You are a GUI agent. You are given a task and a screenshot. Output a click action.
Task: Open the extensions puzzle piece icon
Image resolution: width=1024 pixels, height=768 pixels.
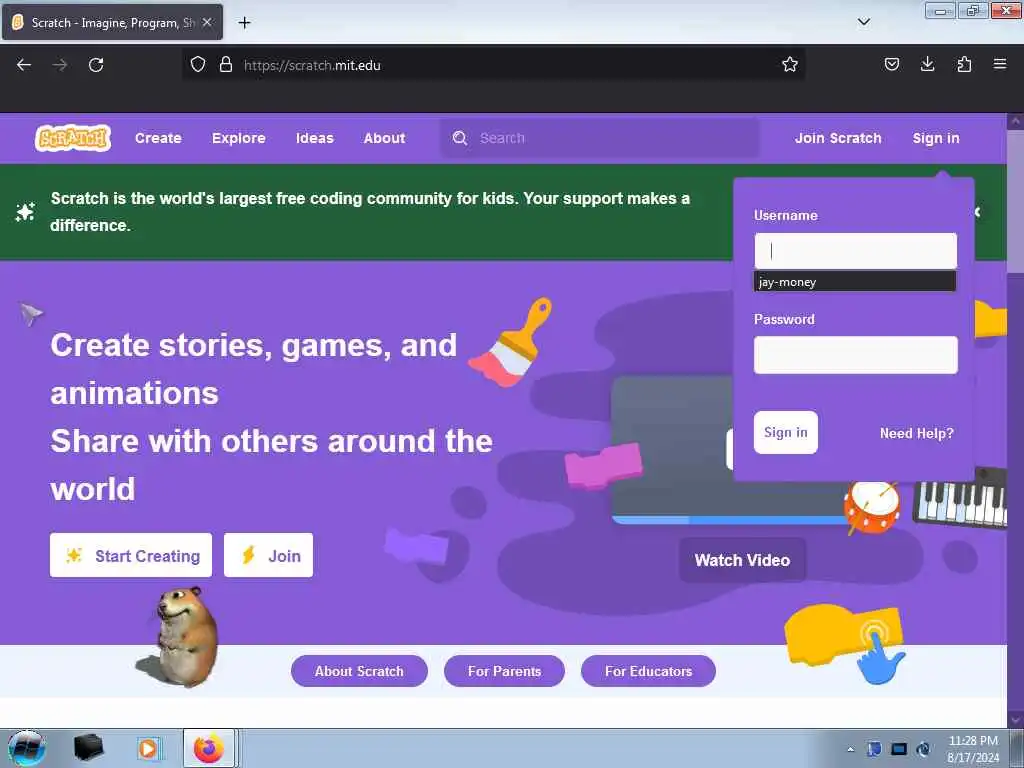(964, 64)
